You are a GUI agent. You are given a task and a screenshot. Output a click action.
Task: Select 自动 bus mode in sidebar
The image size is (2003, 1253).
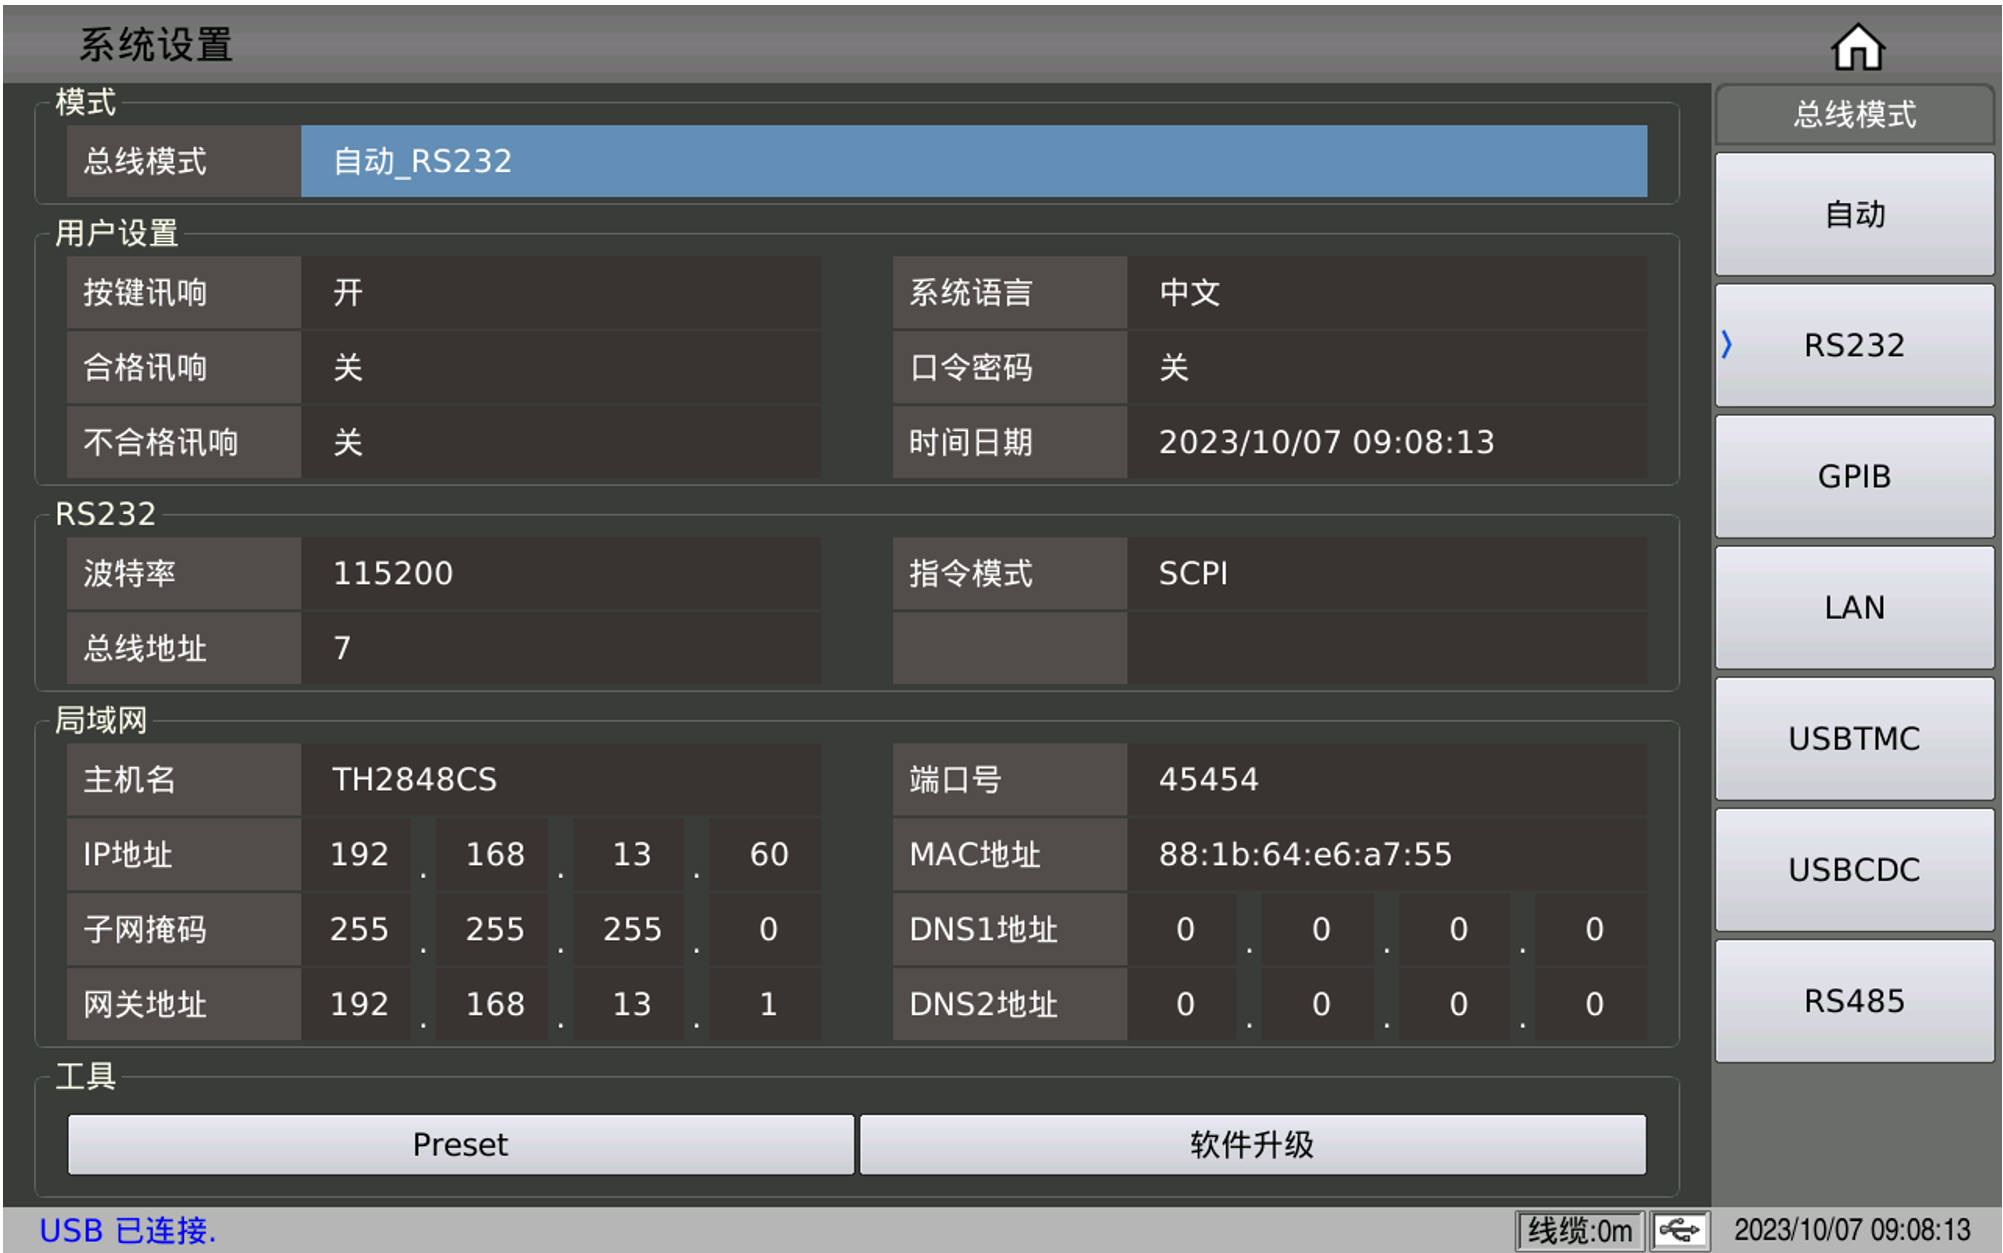click(x=1853, y=214)
